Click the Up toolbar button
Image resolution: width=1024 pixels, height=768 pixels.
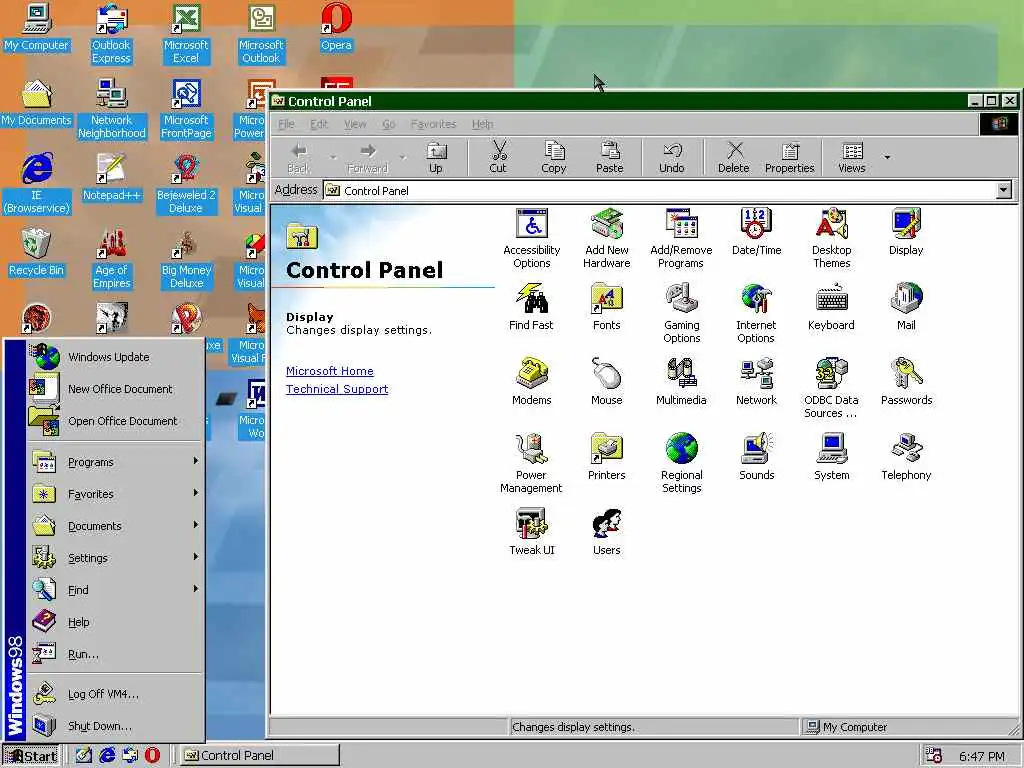(x=436, y=158)
